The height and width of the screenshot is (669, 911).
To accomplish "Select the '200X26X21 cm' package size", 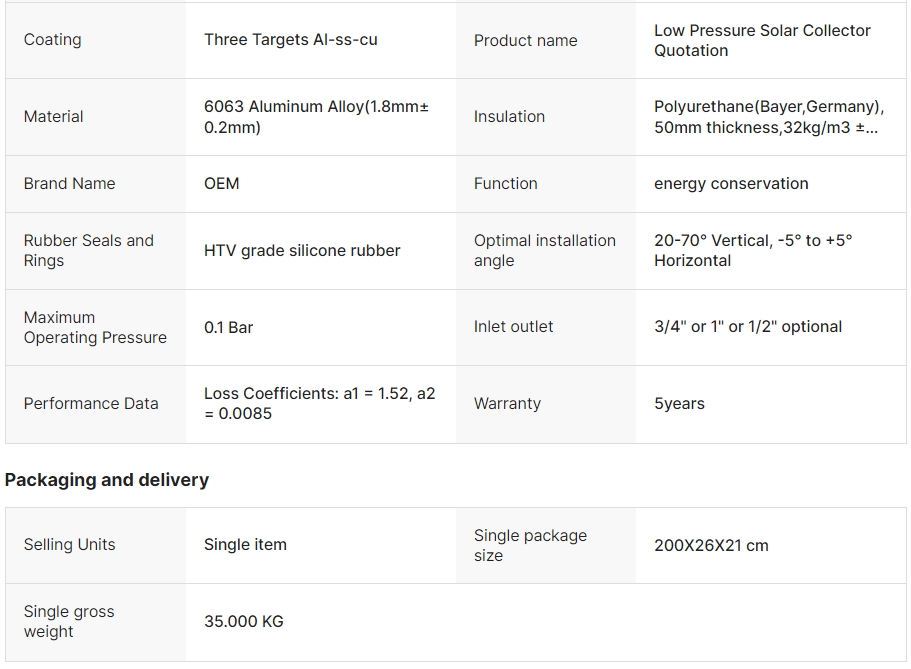I will click(x=711, y=546).
